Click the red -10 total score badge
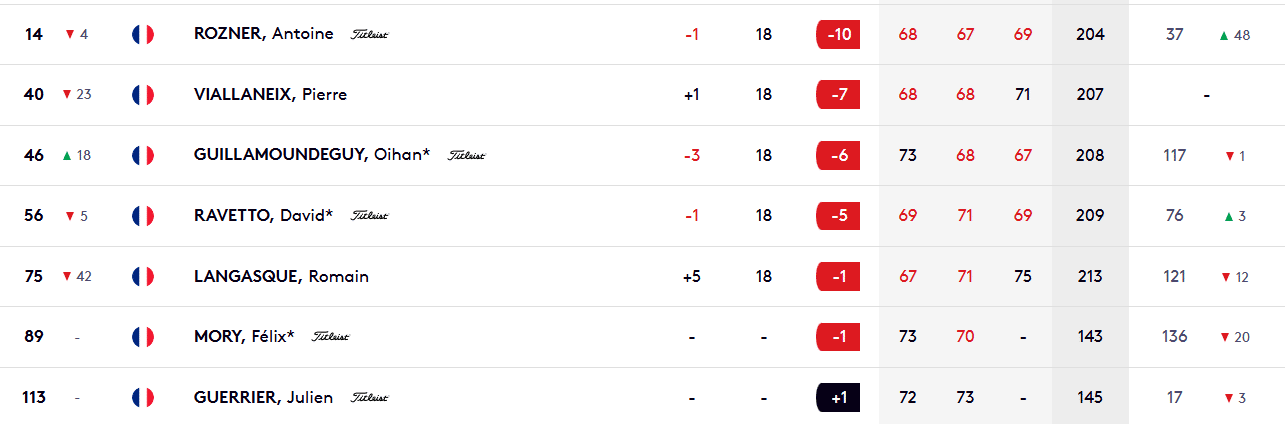This screenshot has width=1285, height=424. [x=838, y=34]
